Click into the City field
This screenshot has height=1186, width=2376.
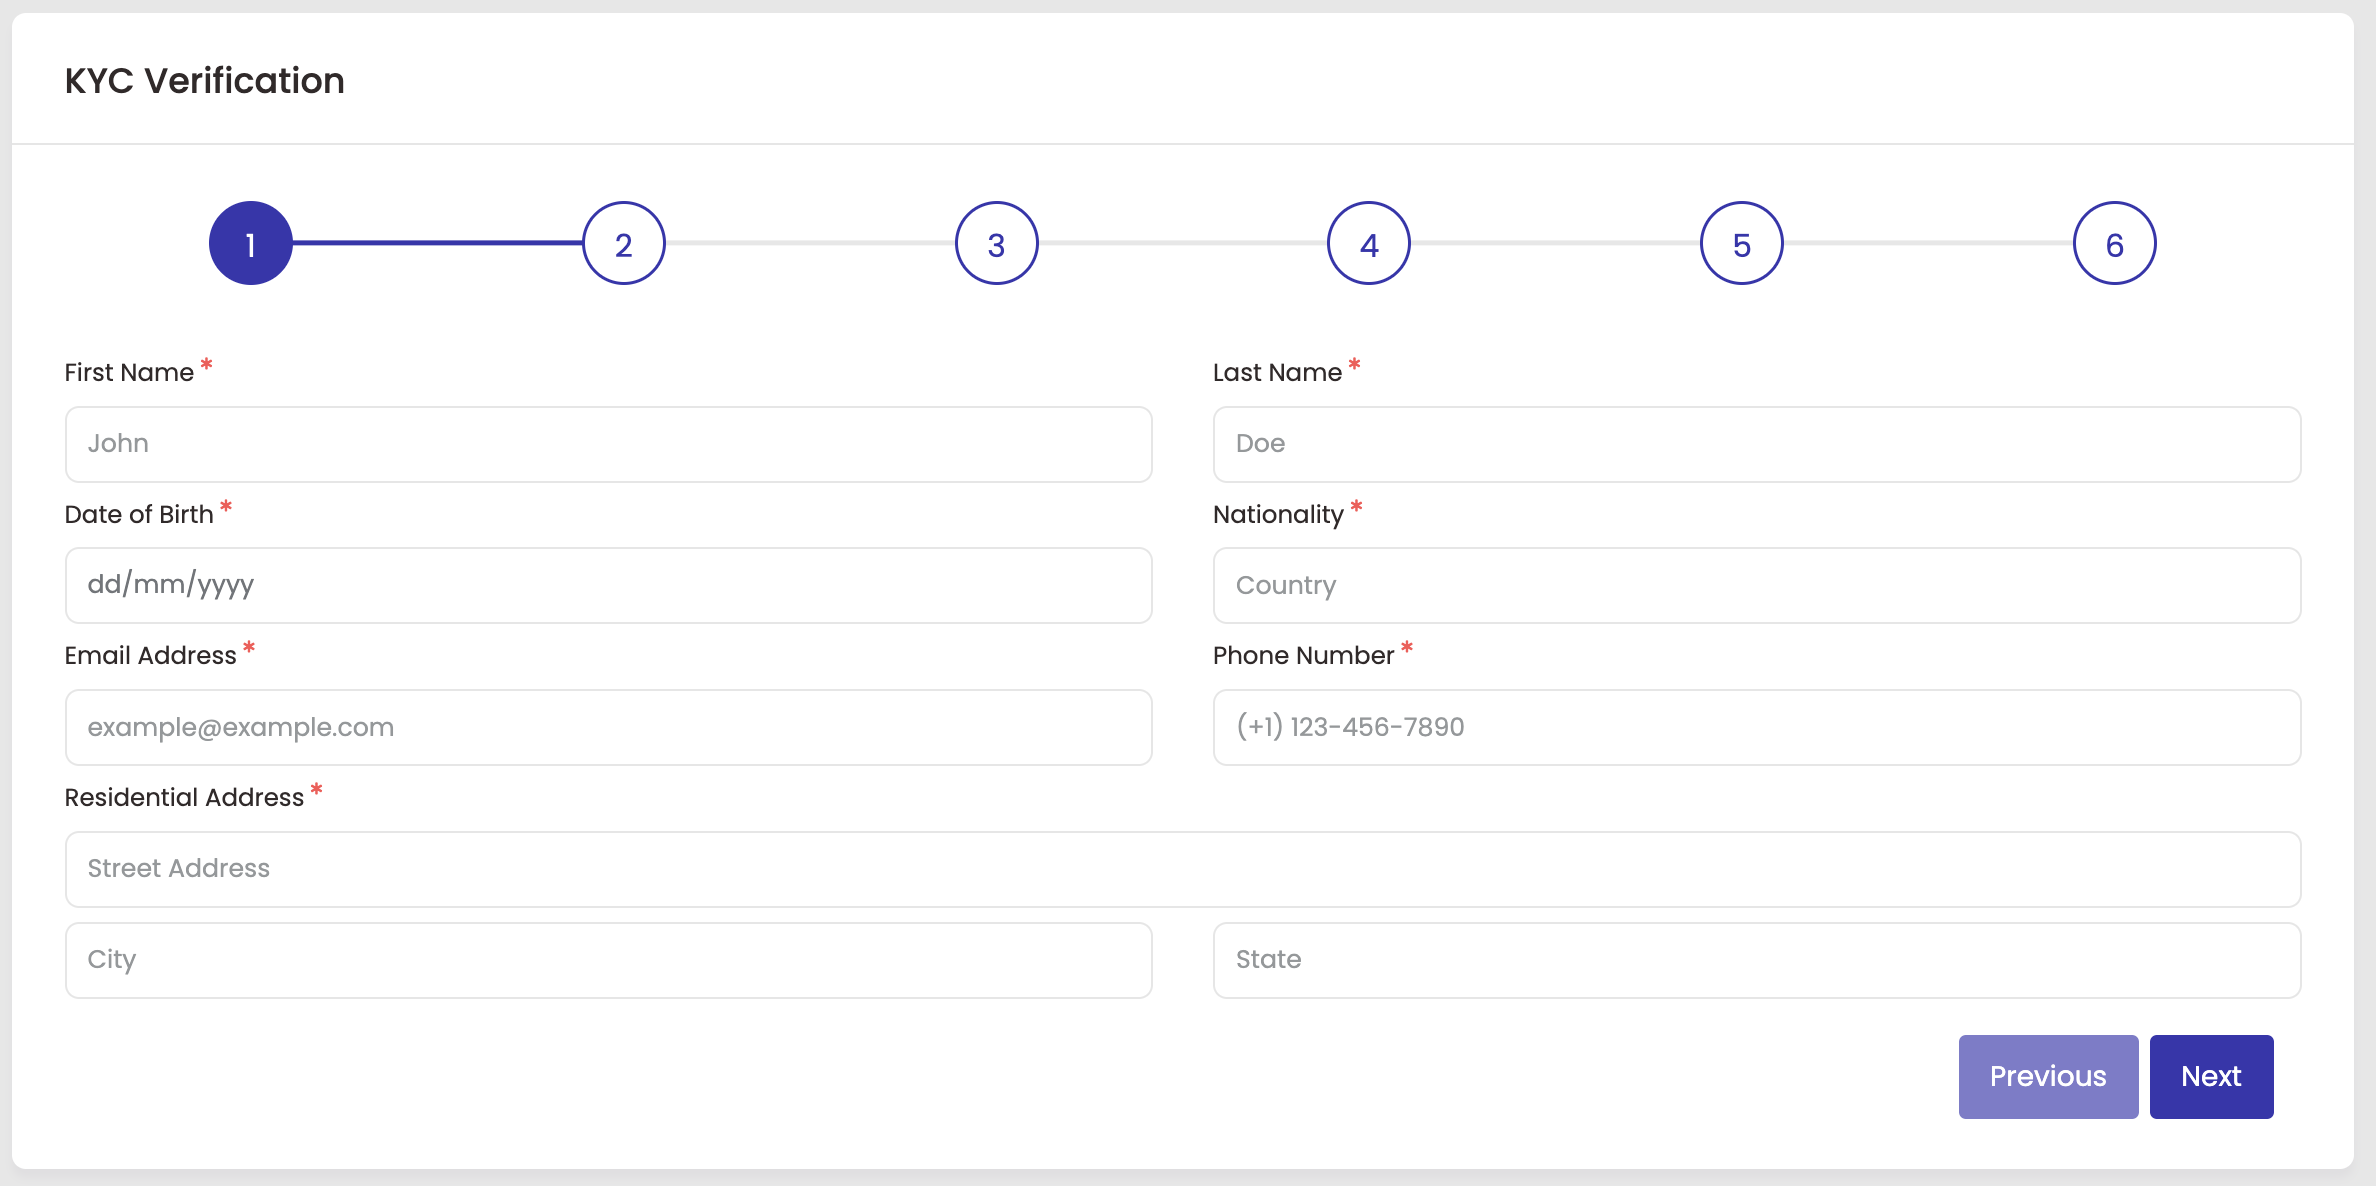(608, 960)
